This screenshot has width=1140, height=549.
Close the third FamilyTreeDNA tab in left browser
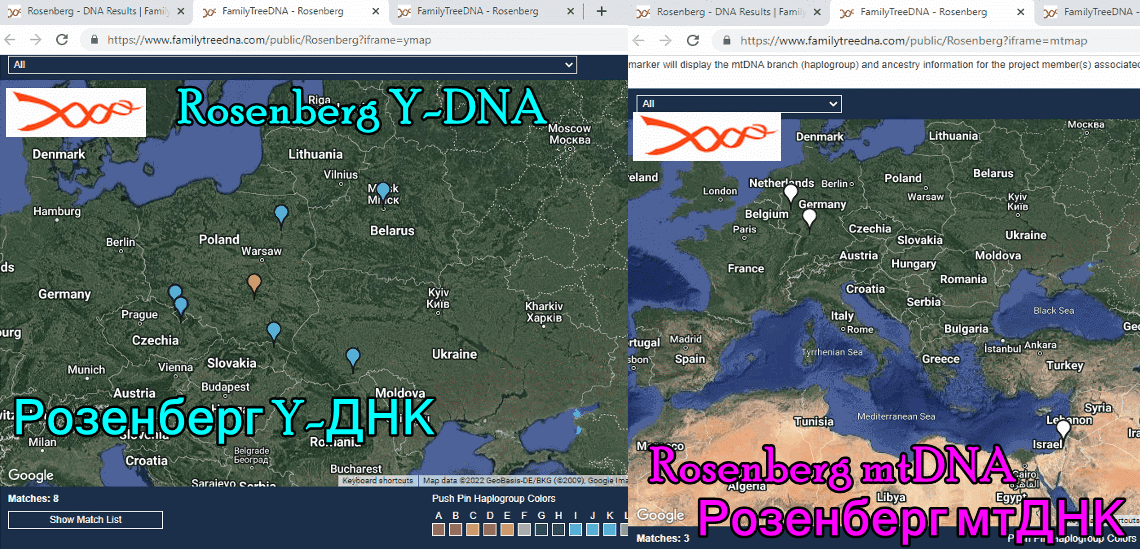coord(570,12)
